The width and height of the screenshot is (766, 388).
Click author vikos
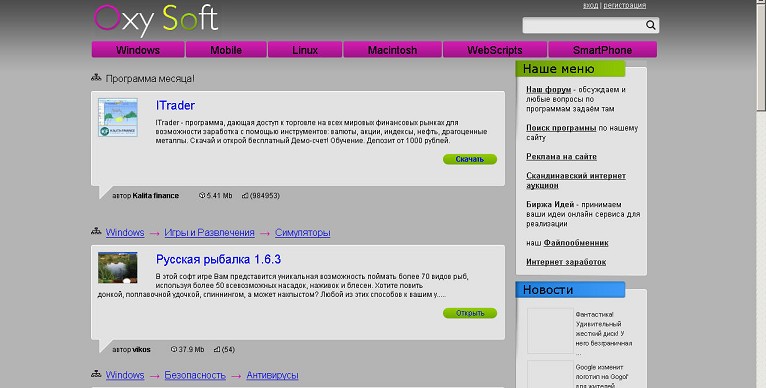pos(141,349)
